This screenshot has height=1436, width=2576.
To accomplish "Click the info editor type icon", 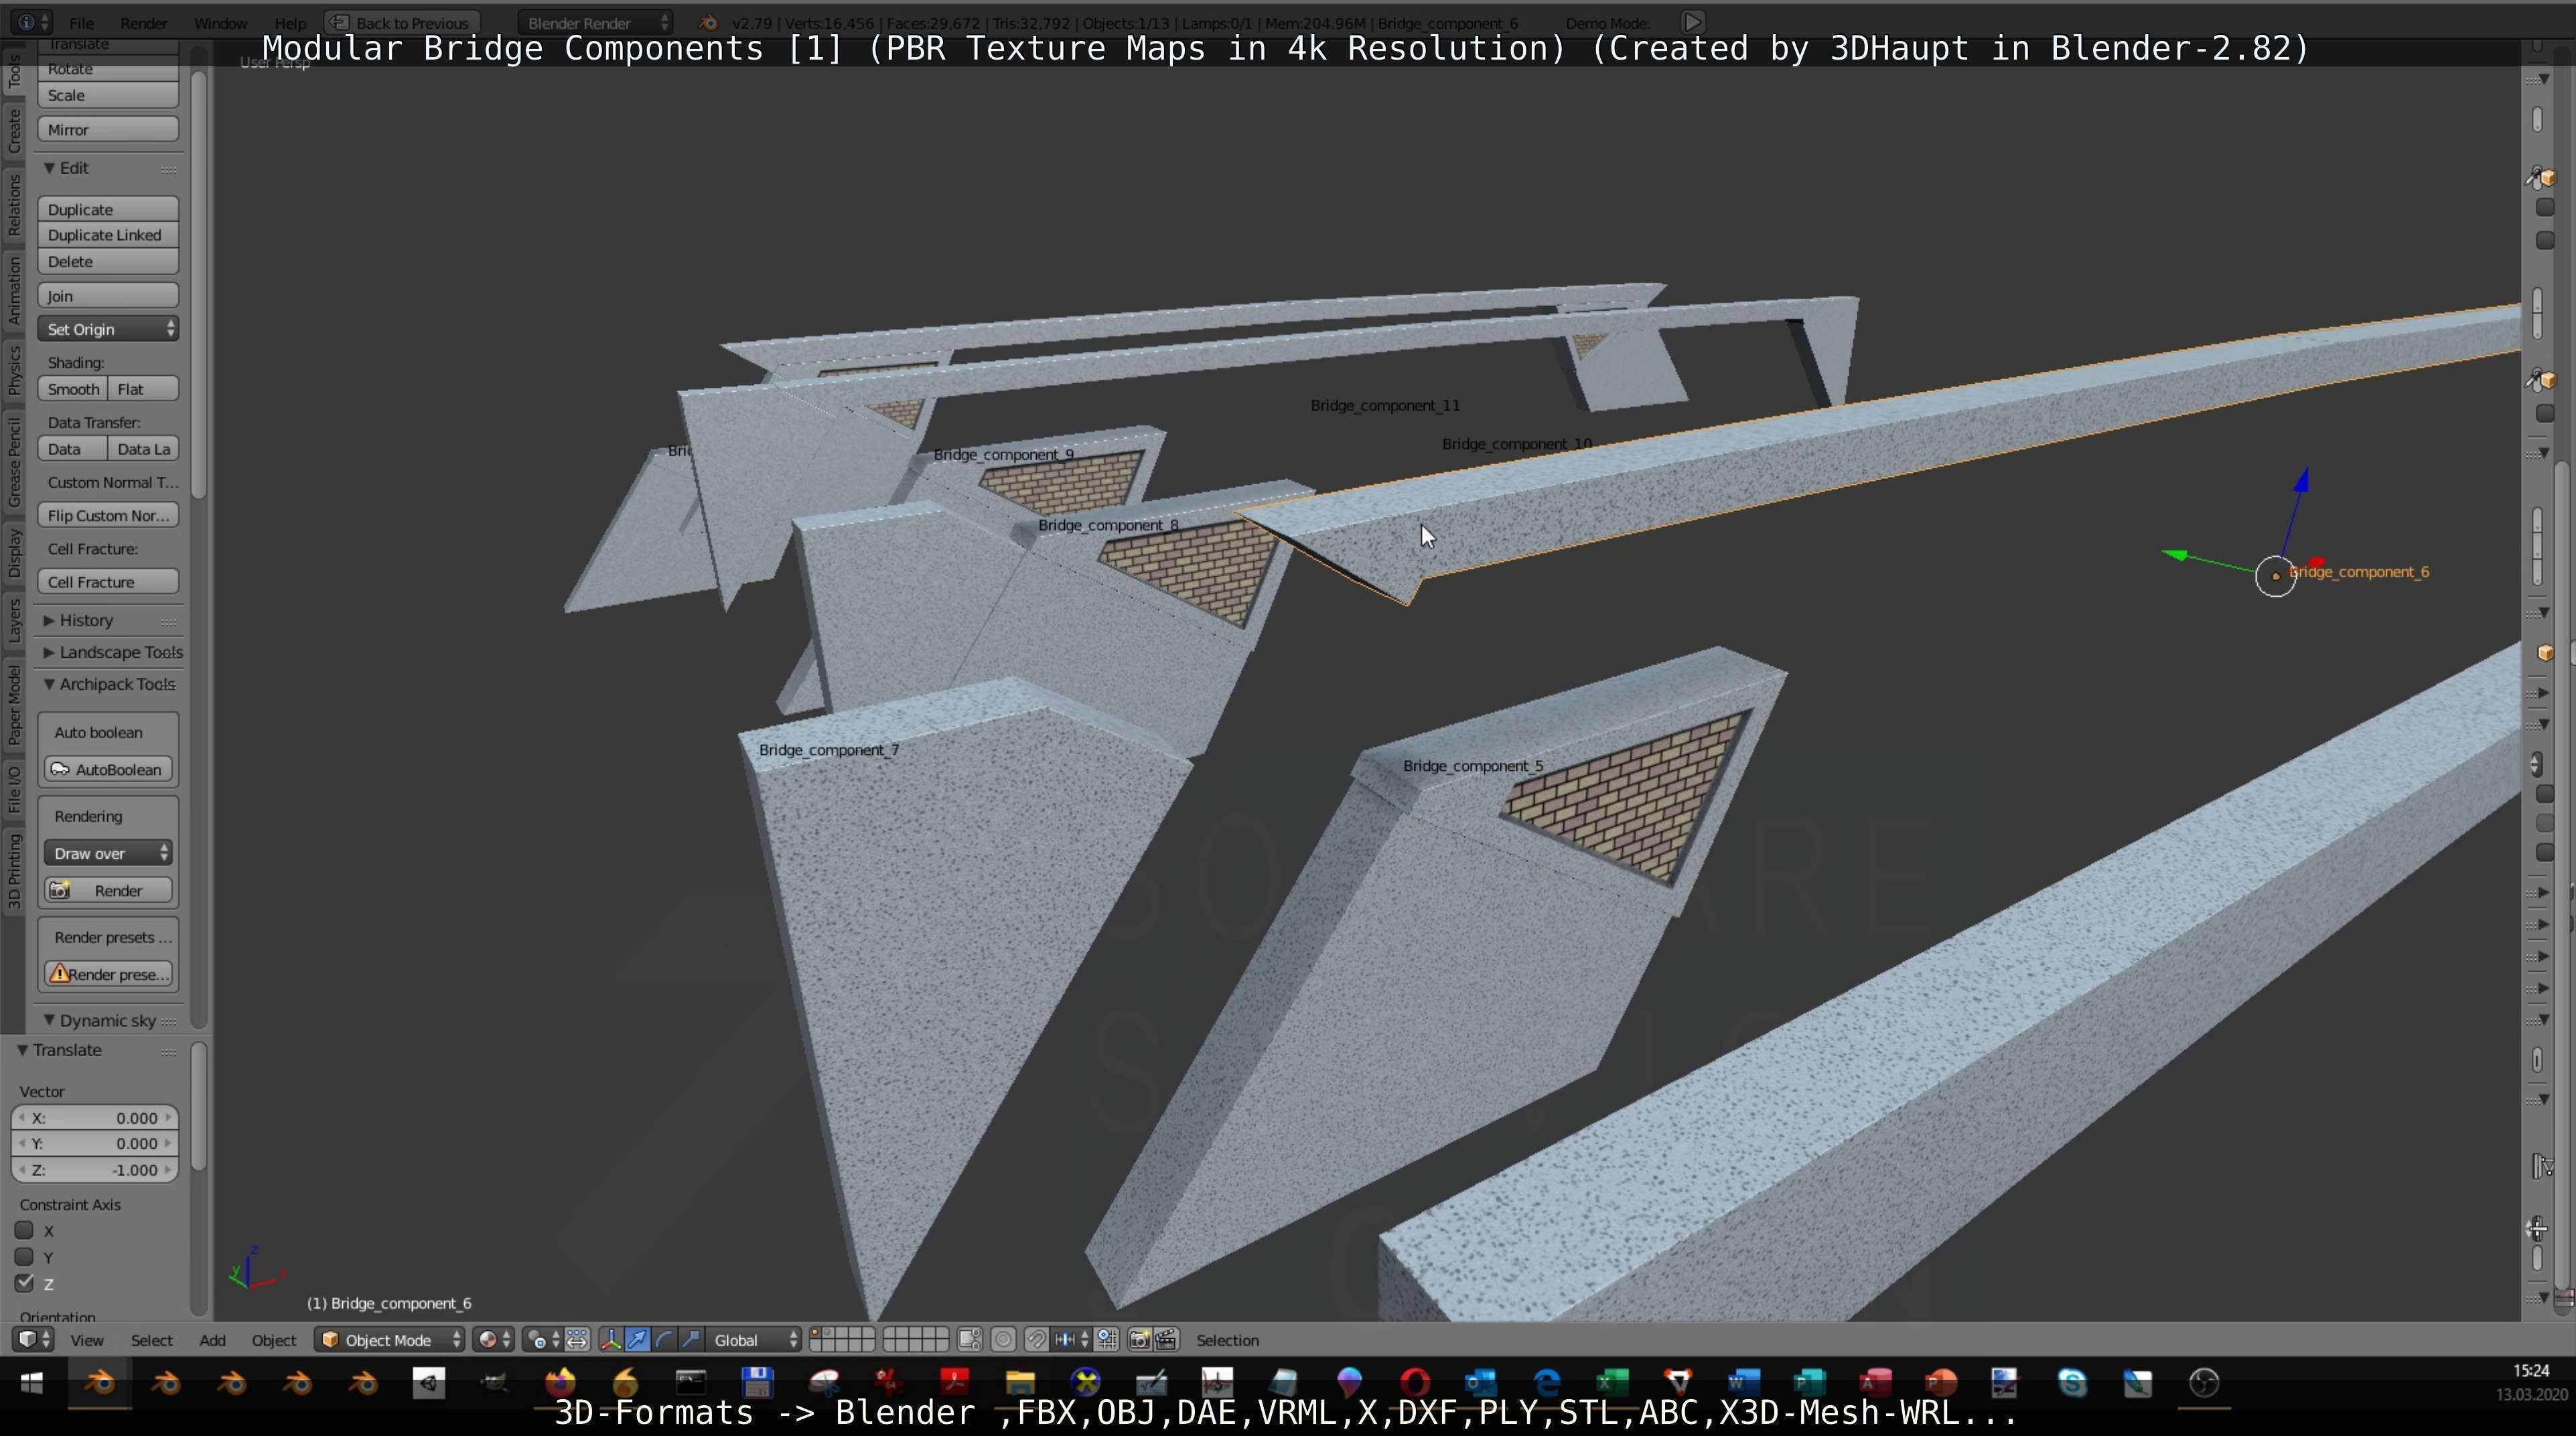I will pos(33,22).
